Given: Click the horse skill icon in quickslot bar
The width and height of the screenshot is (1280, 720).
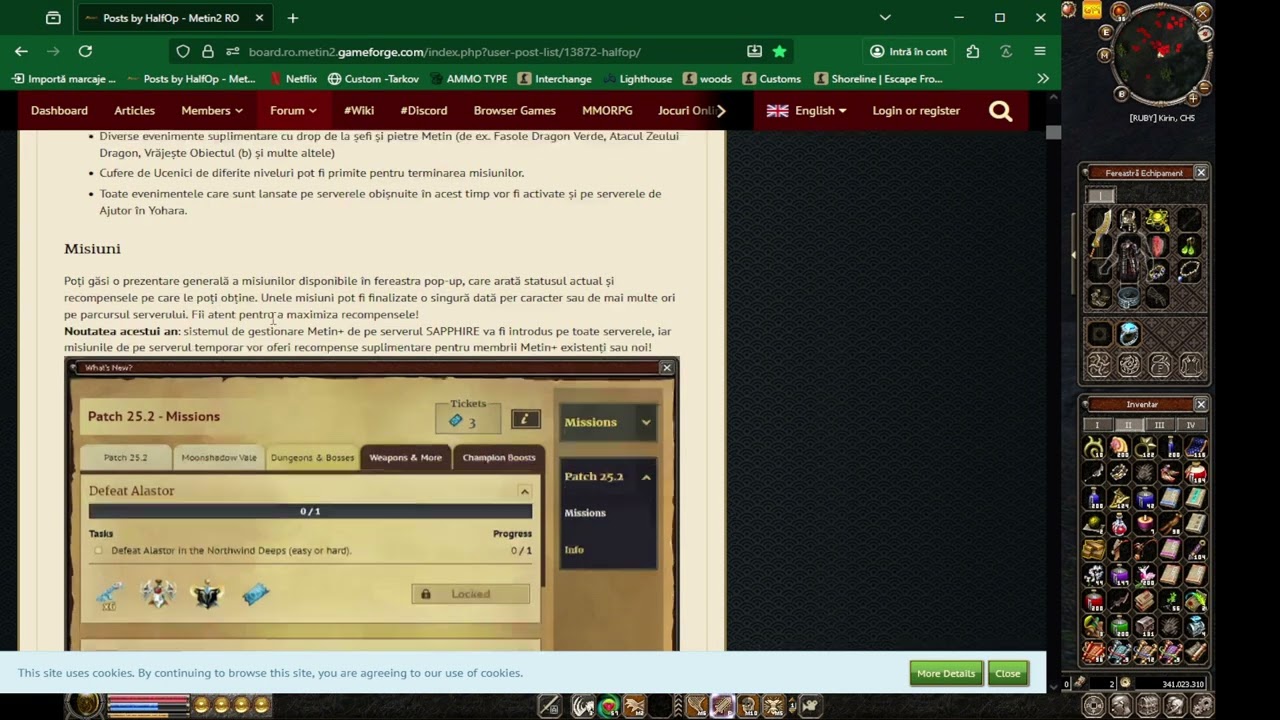Looking at the screenshot, I should coord(583,706).
